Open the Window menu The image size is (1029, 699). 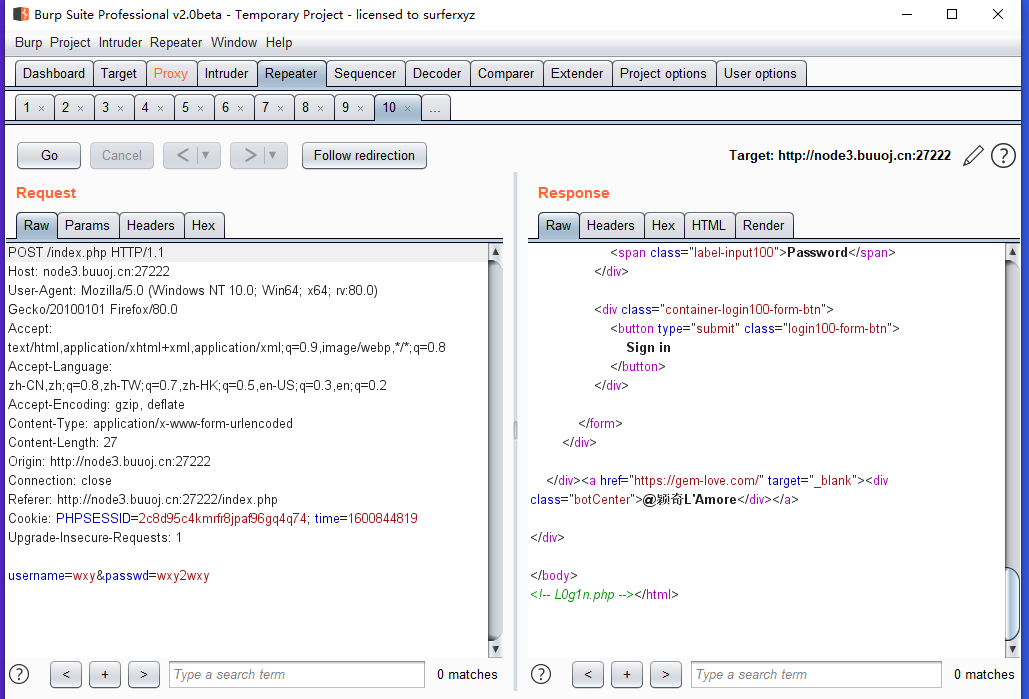pyautogui.click(x=234, y=43)
